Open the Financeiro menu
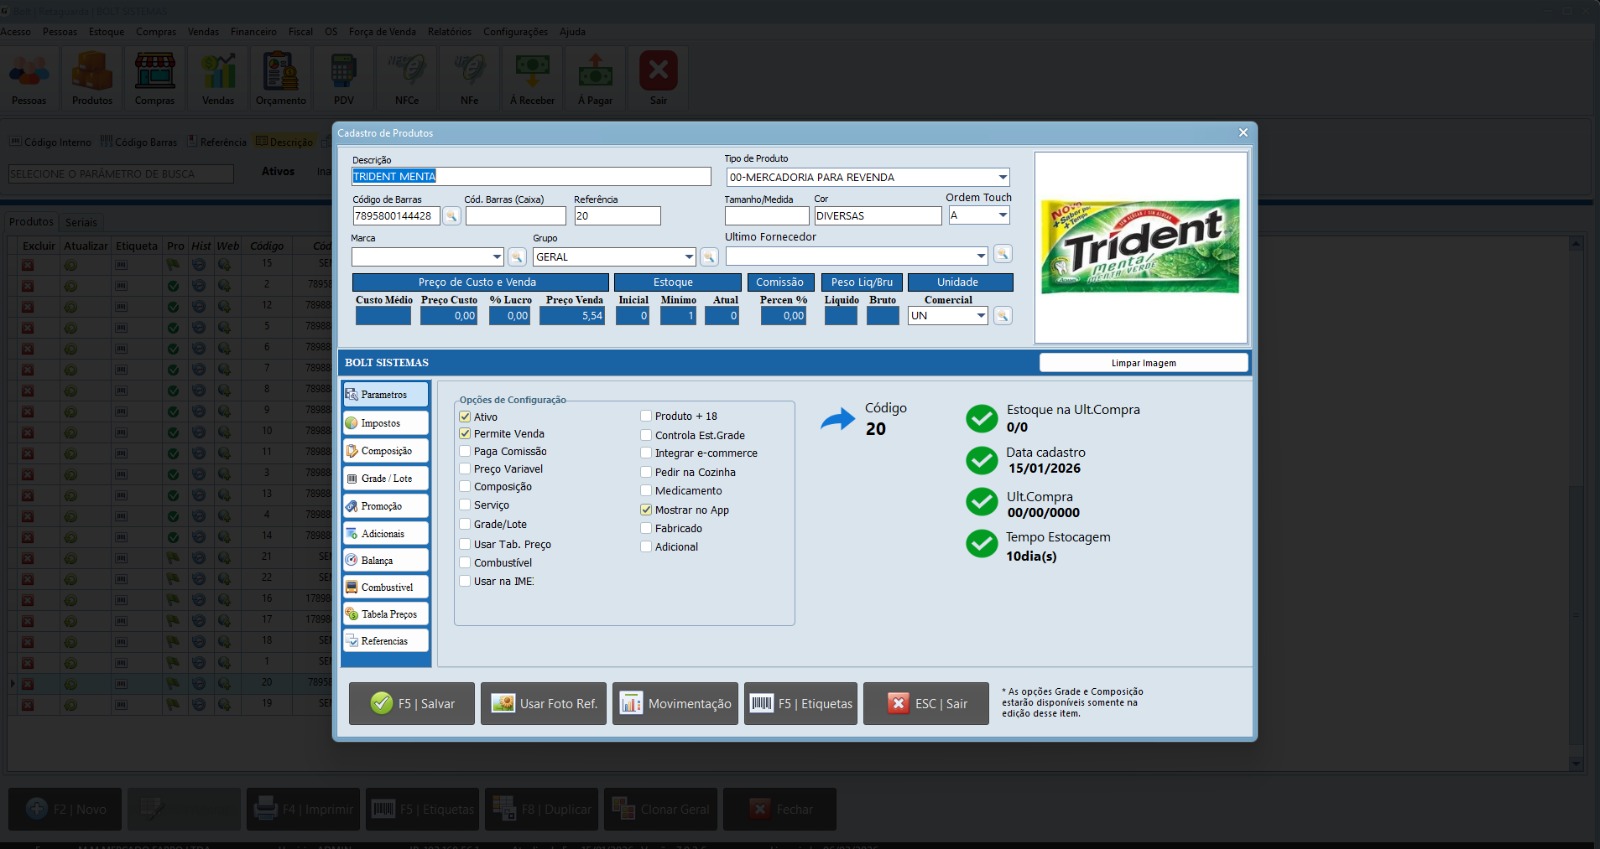The image size is (1600, 849). [253, 32]
